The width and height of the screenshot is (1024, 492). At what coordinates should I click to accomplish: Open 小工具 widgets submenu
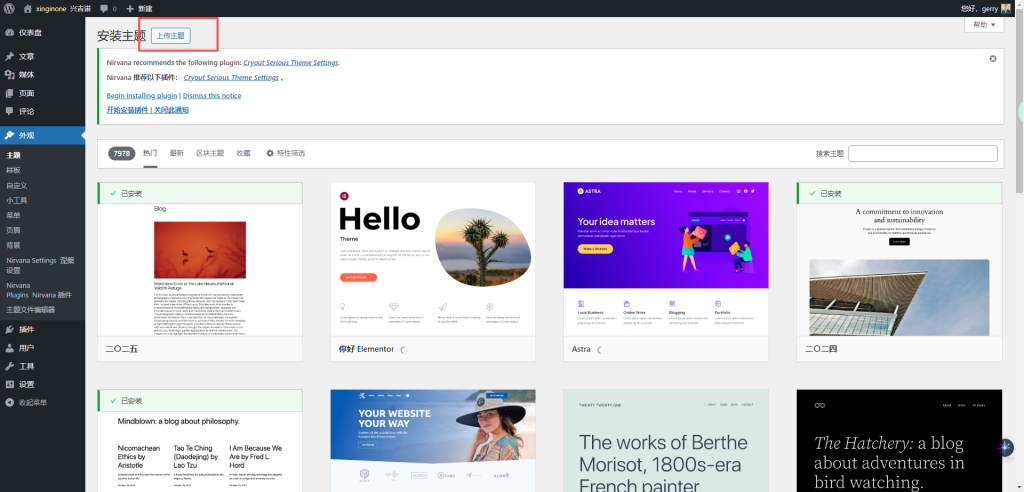click(17, 201)
